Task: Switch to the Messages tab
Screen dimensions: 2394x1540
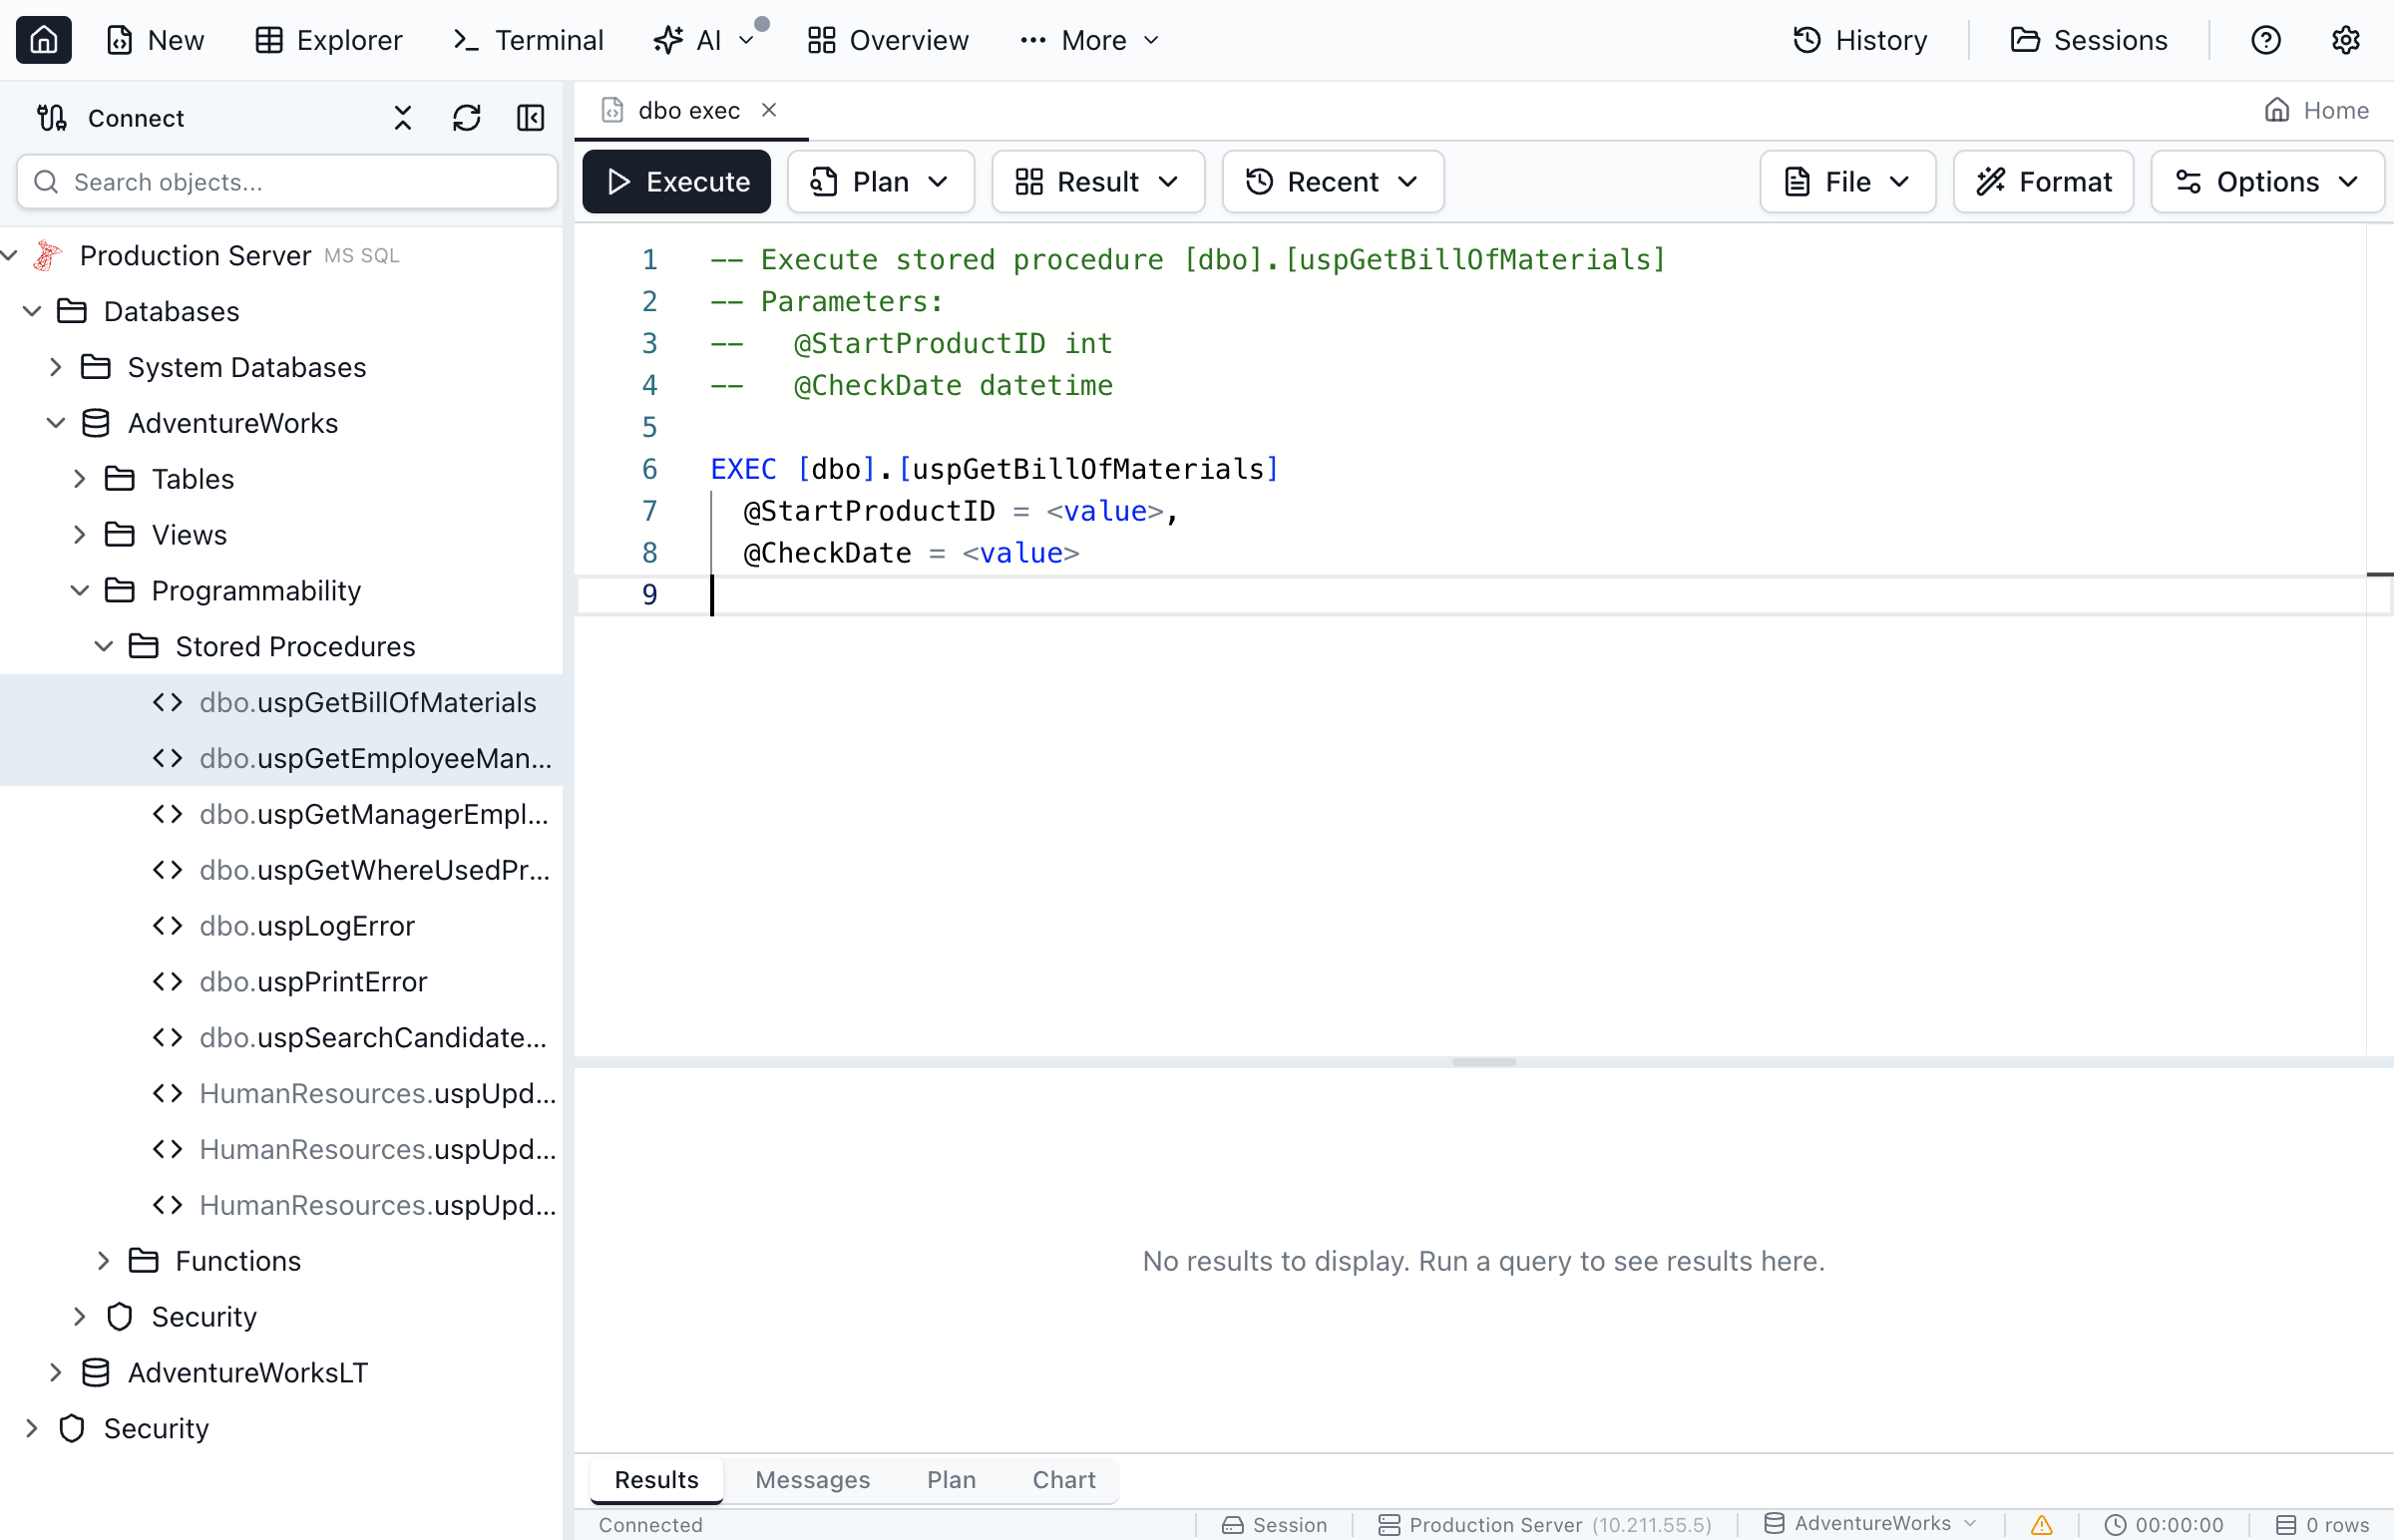Action: click(812, 1479)
